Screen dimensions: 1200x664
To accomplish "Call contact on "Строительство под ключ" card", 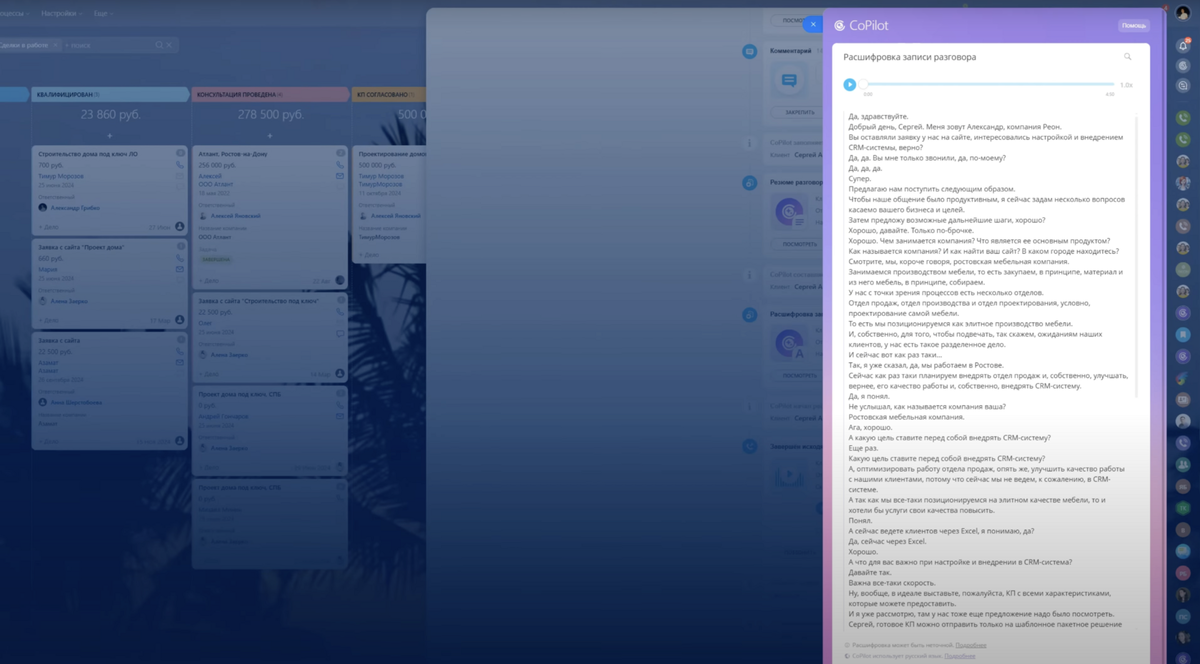I will point(340,311).
